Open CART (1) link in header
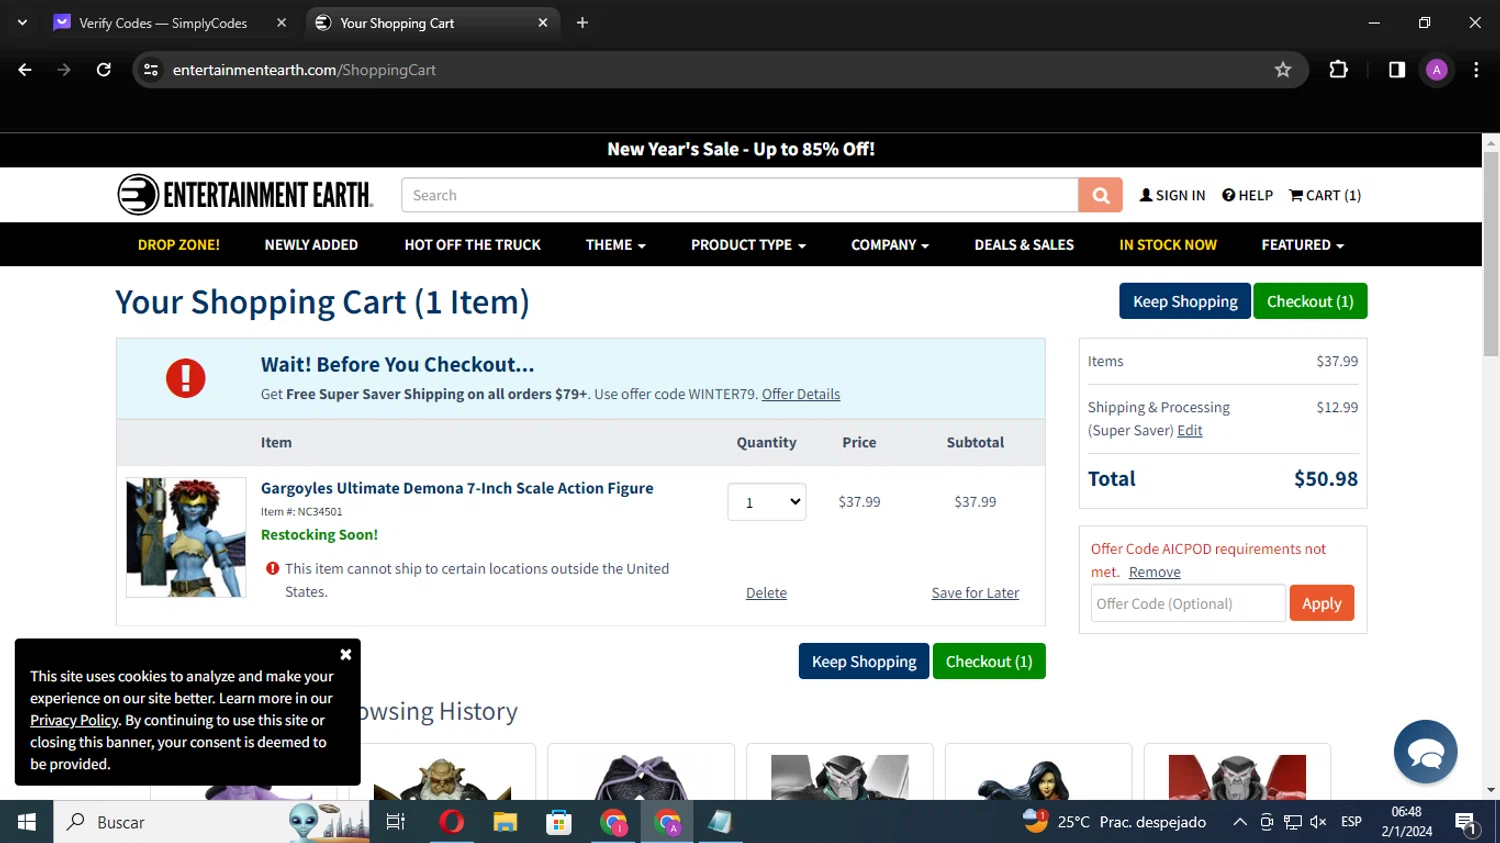The image size is (1500, 843). pos(1325,195)
